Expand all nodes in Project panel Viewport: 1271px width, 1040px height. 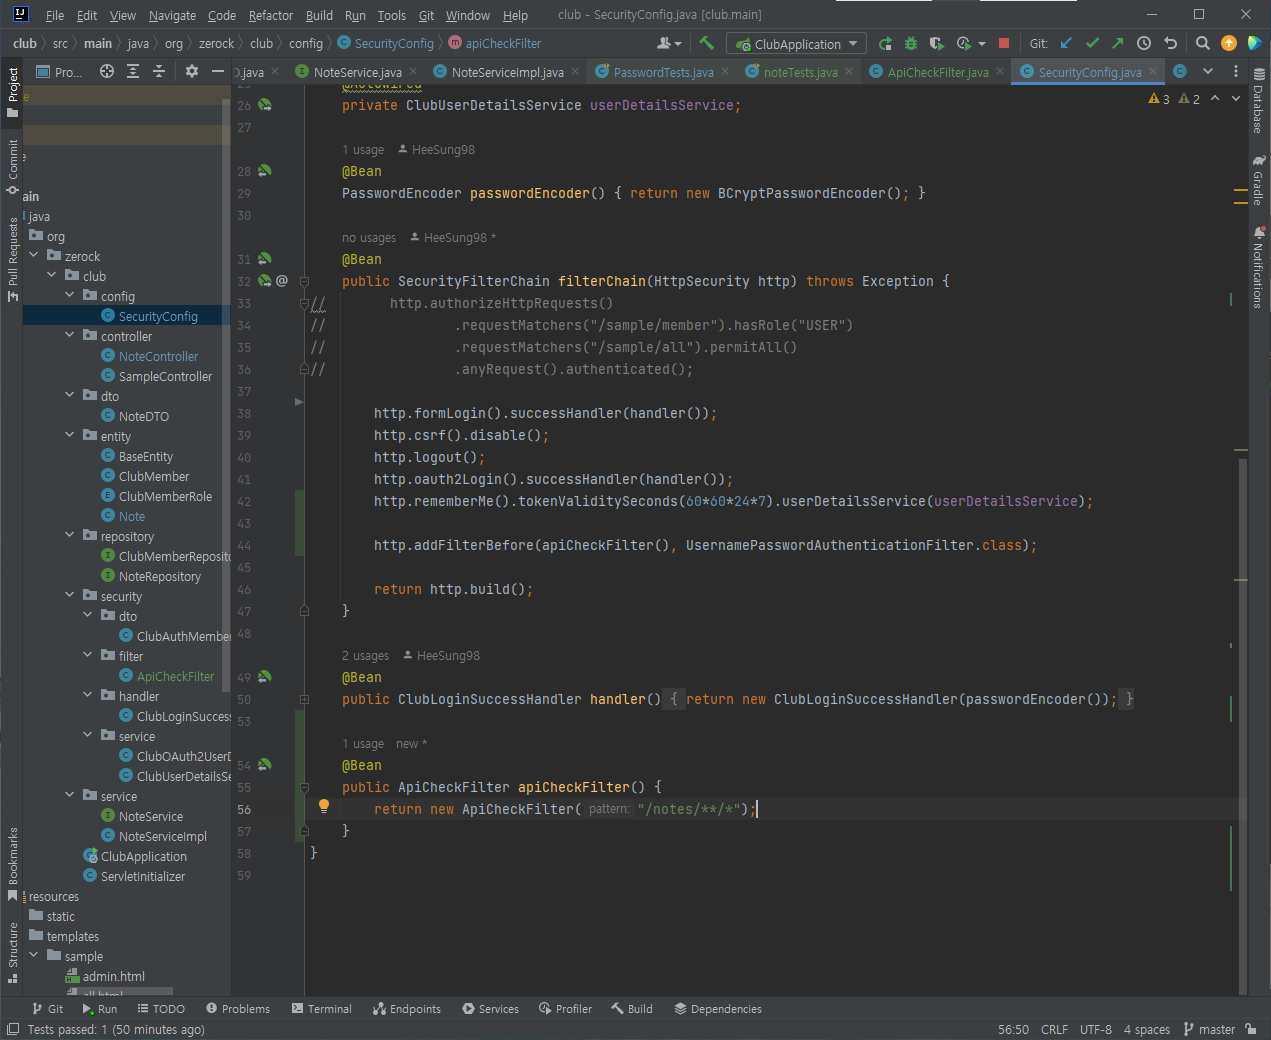pos(133,71)
